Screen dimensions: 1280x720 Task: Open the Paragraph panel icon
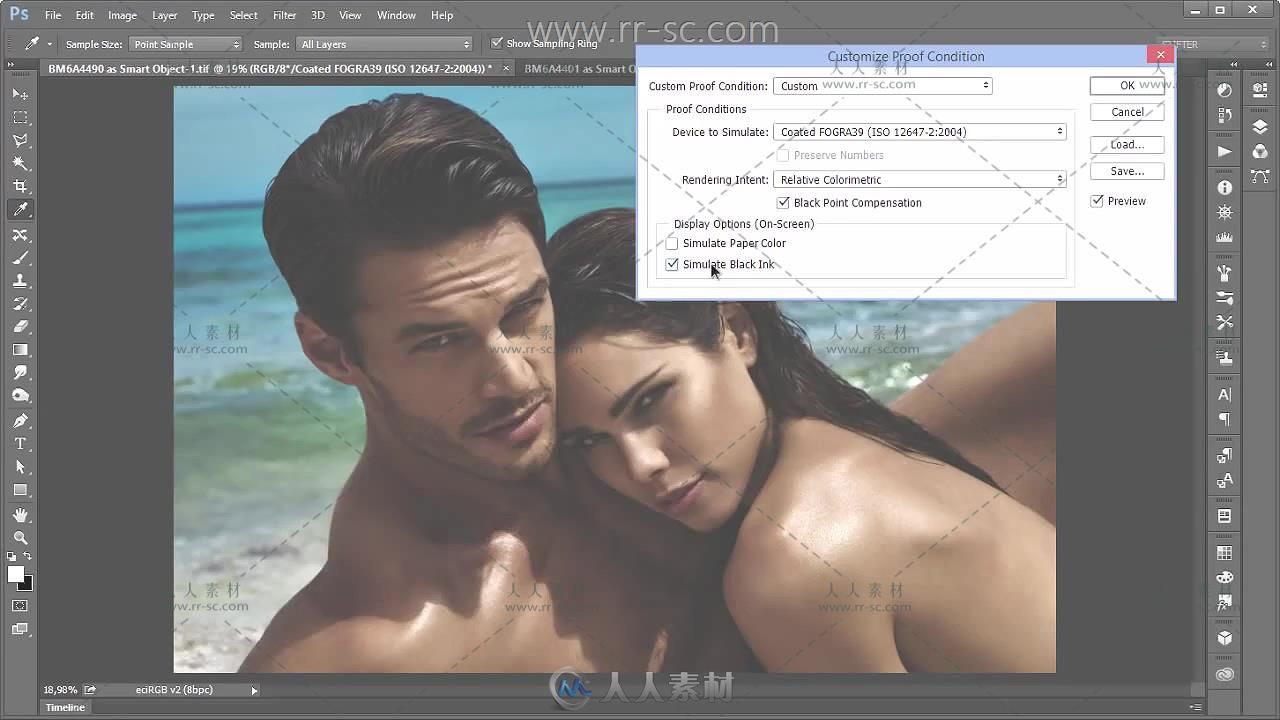point(1225,420)
